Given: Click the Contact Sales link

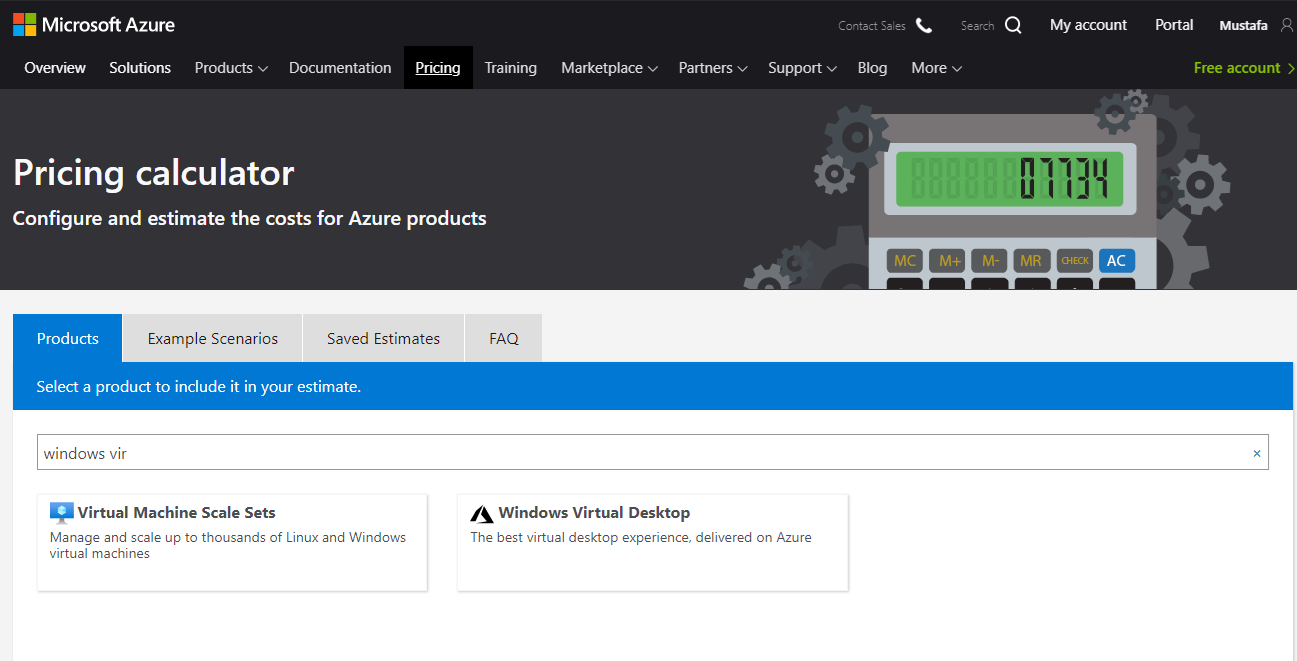Looking at the screenshot, I should (x=872, y=26).
